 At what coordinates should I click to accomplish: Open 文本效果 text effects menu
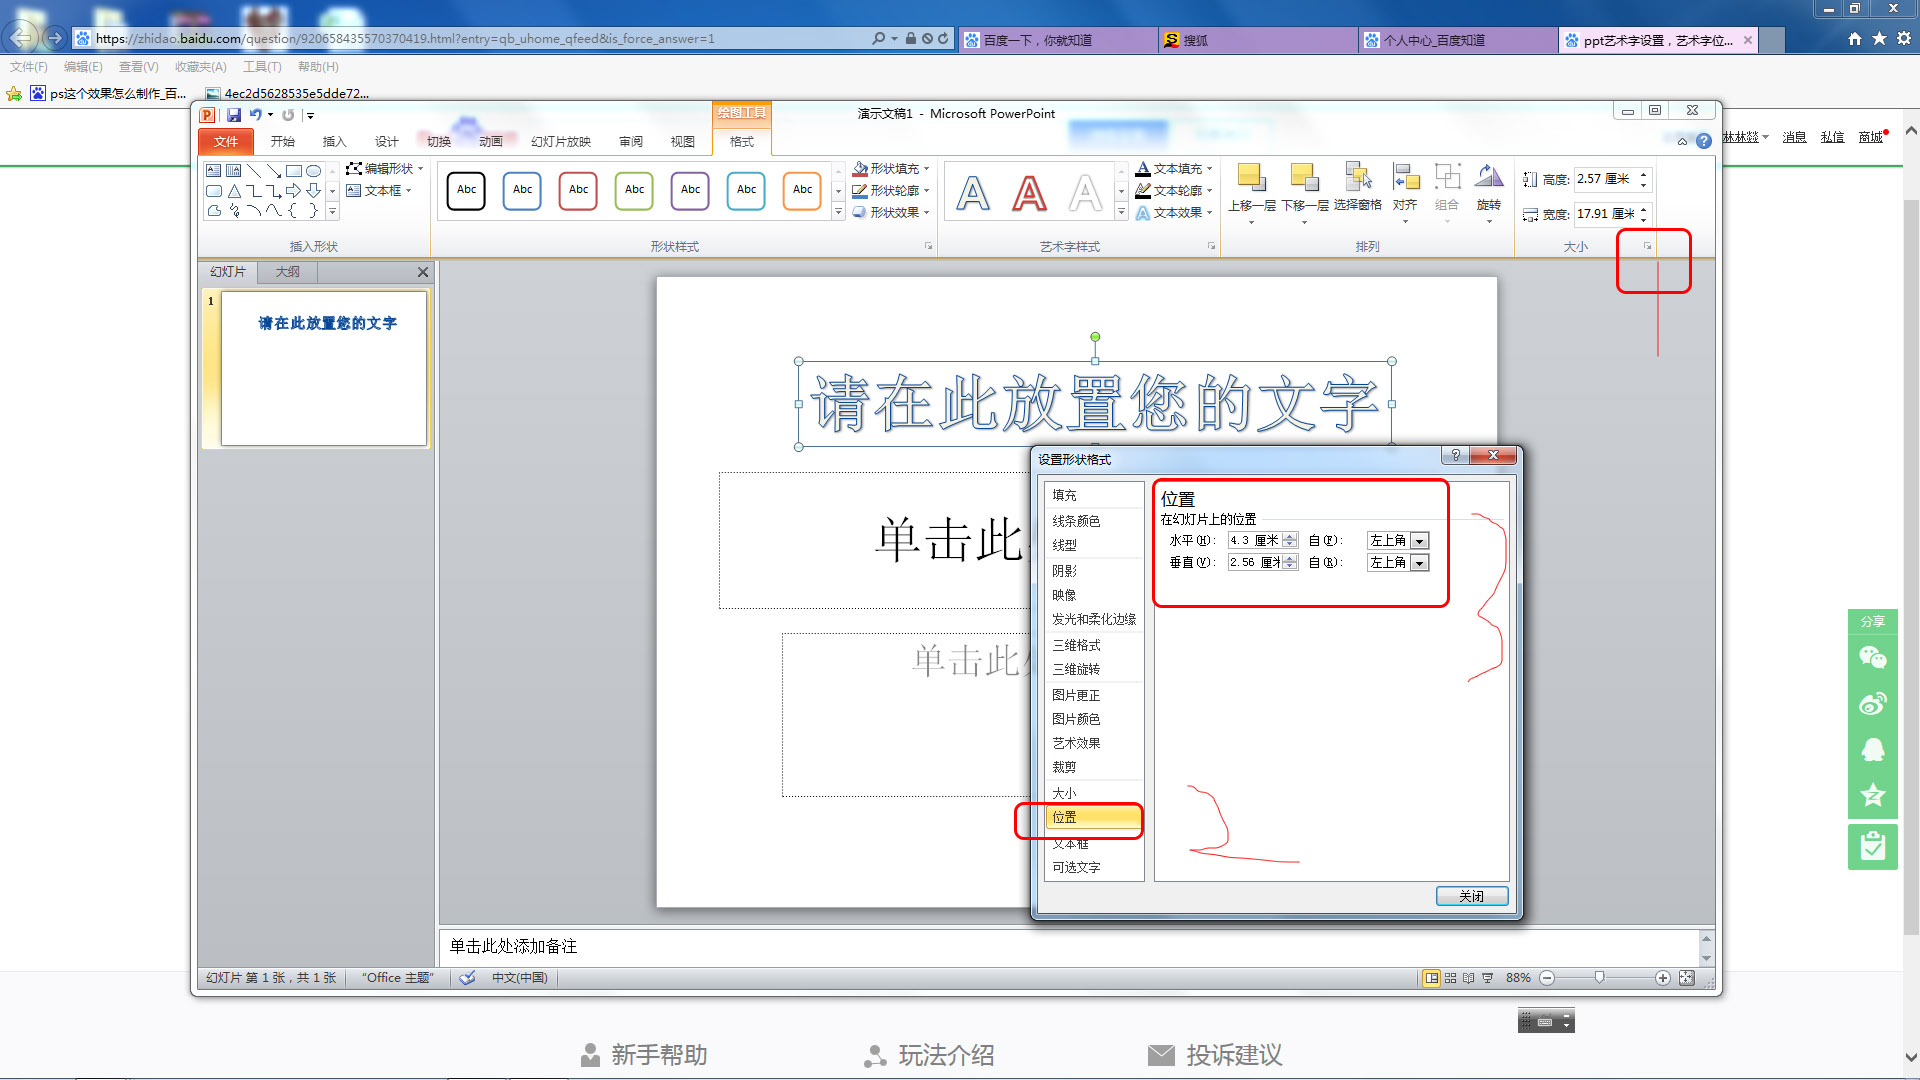coord(1173,212)
